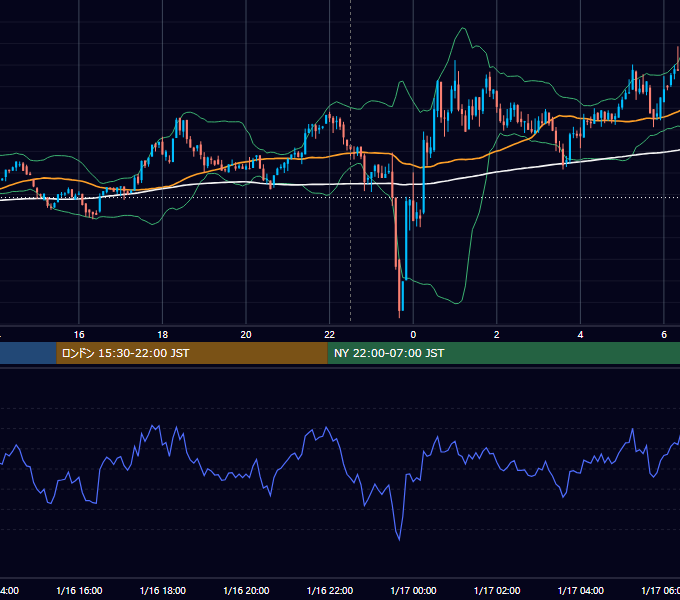This screenshot has height=600, width=680.
Task: Click the 1/17 00:00 label on indicator axis
Action: (413, 590)
